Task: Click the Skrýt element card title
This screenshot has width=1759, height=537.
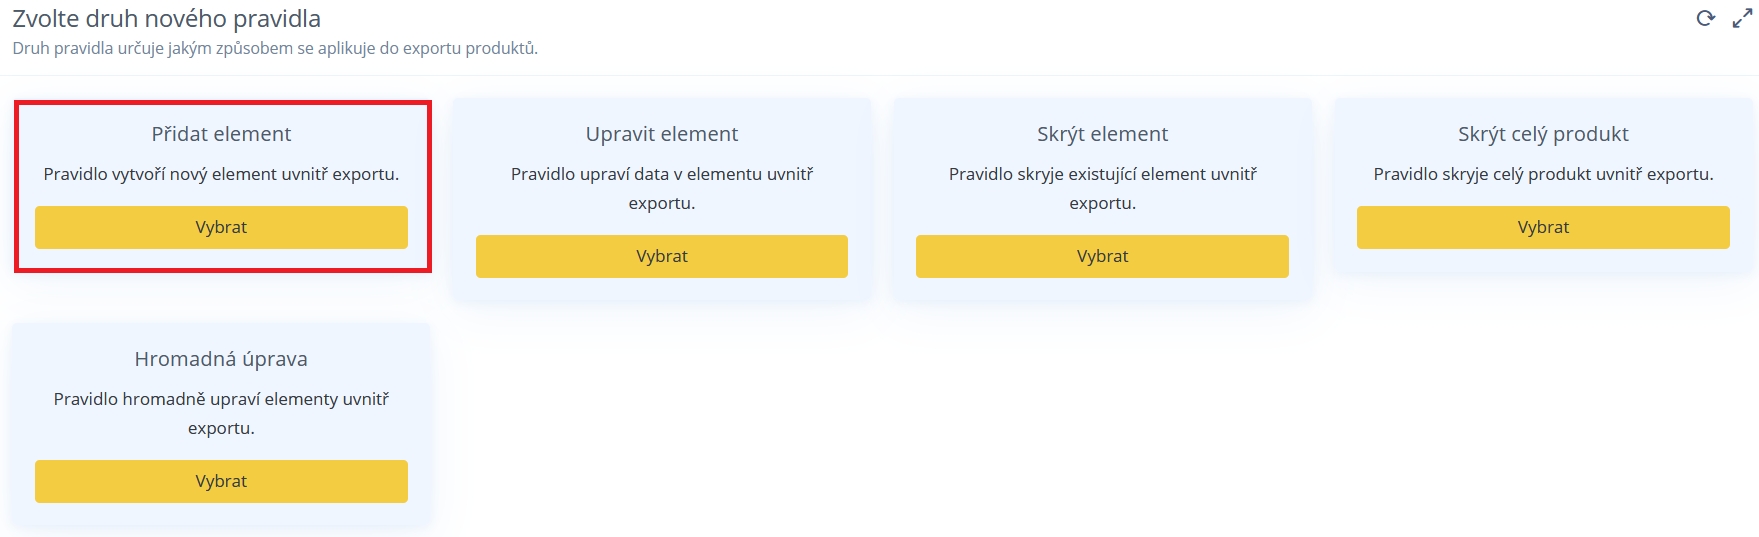Action: click(1102, 134)
